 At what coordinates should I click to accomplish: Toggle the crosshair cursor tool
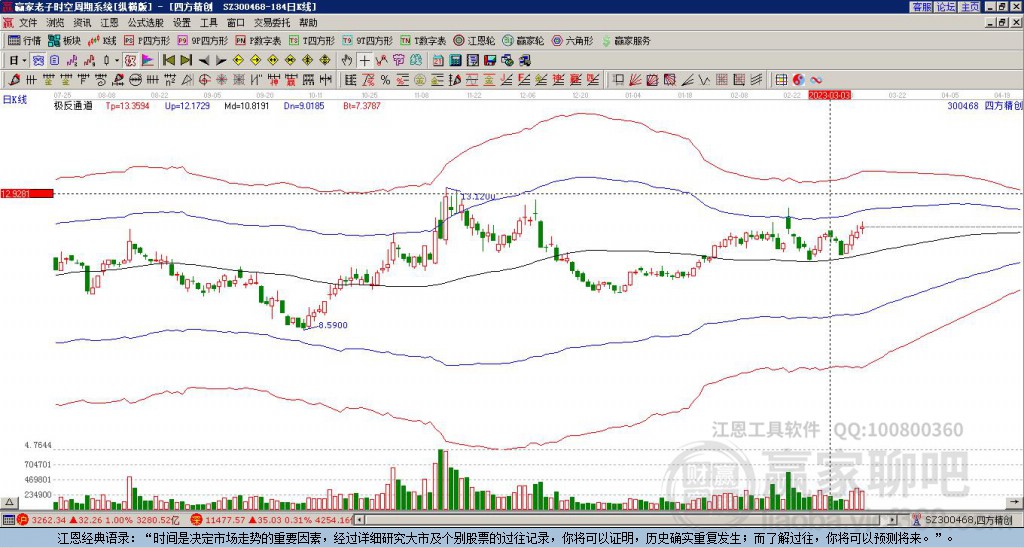pos(364,60)
